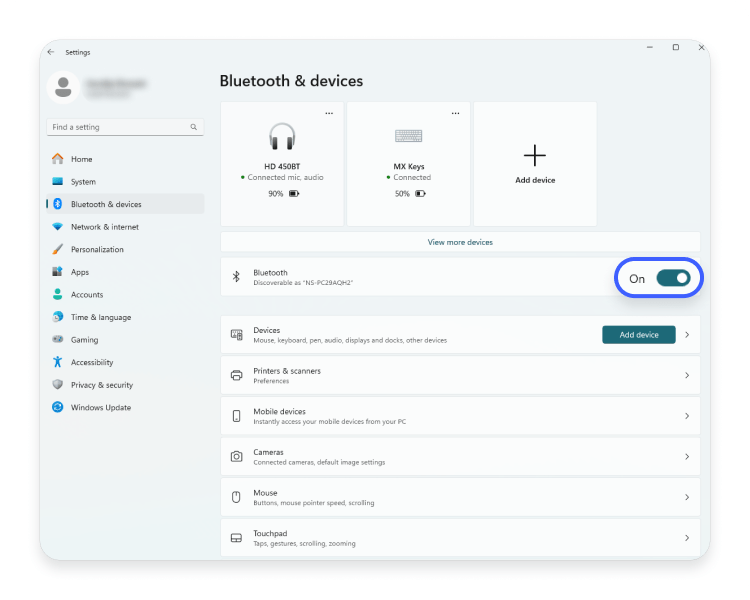This screenshot has height=600, width=750.
Task: Open System settings section
Action: tap(125, 181)
